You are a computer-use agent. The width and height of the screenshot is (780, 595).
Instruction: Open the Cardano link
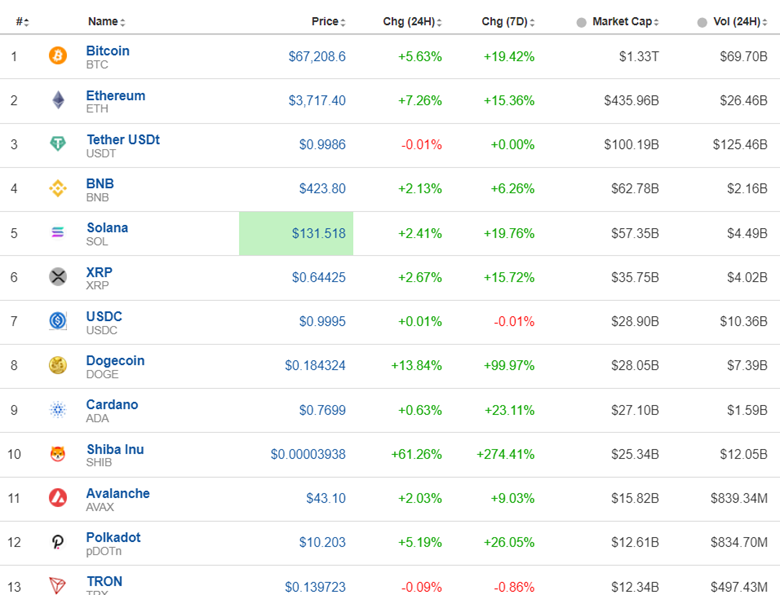point(112,404)
